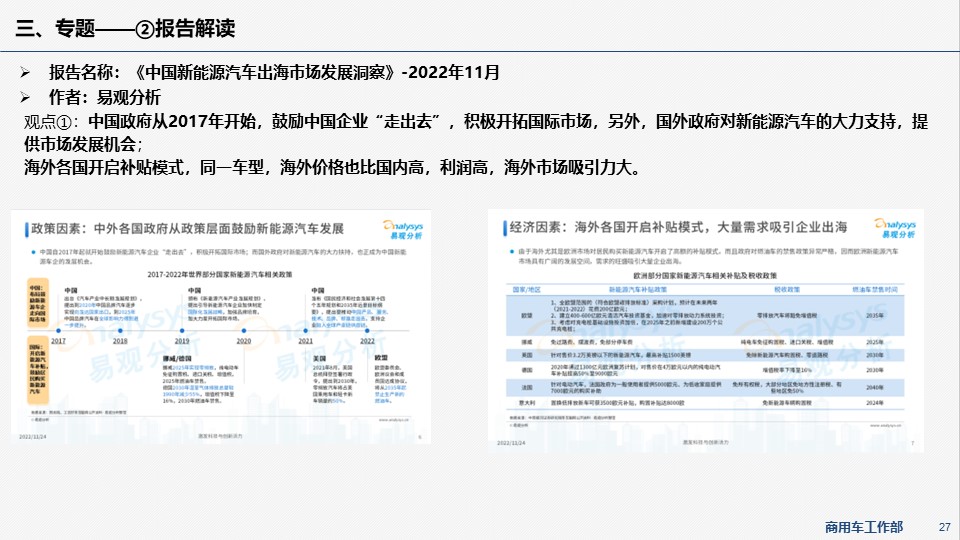Click the orange 国际 side label box
The image size is (960, 540).
(37, 370)
